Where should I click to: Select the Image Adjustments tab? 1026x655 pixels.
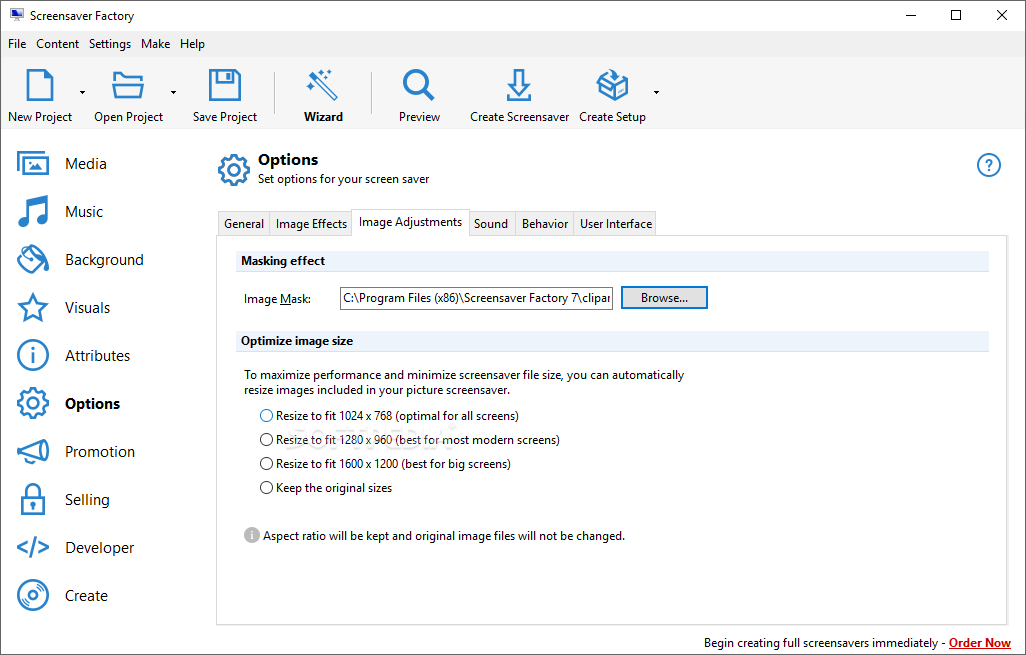click(x=410, y=222)
